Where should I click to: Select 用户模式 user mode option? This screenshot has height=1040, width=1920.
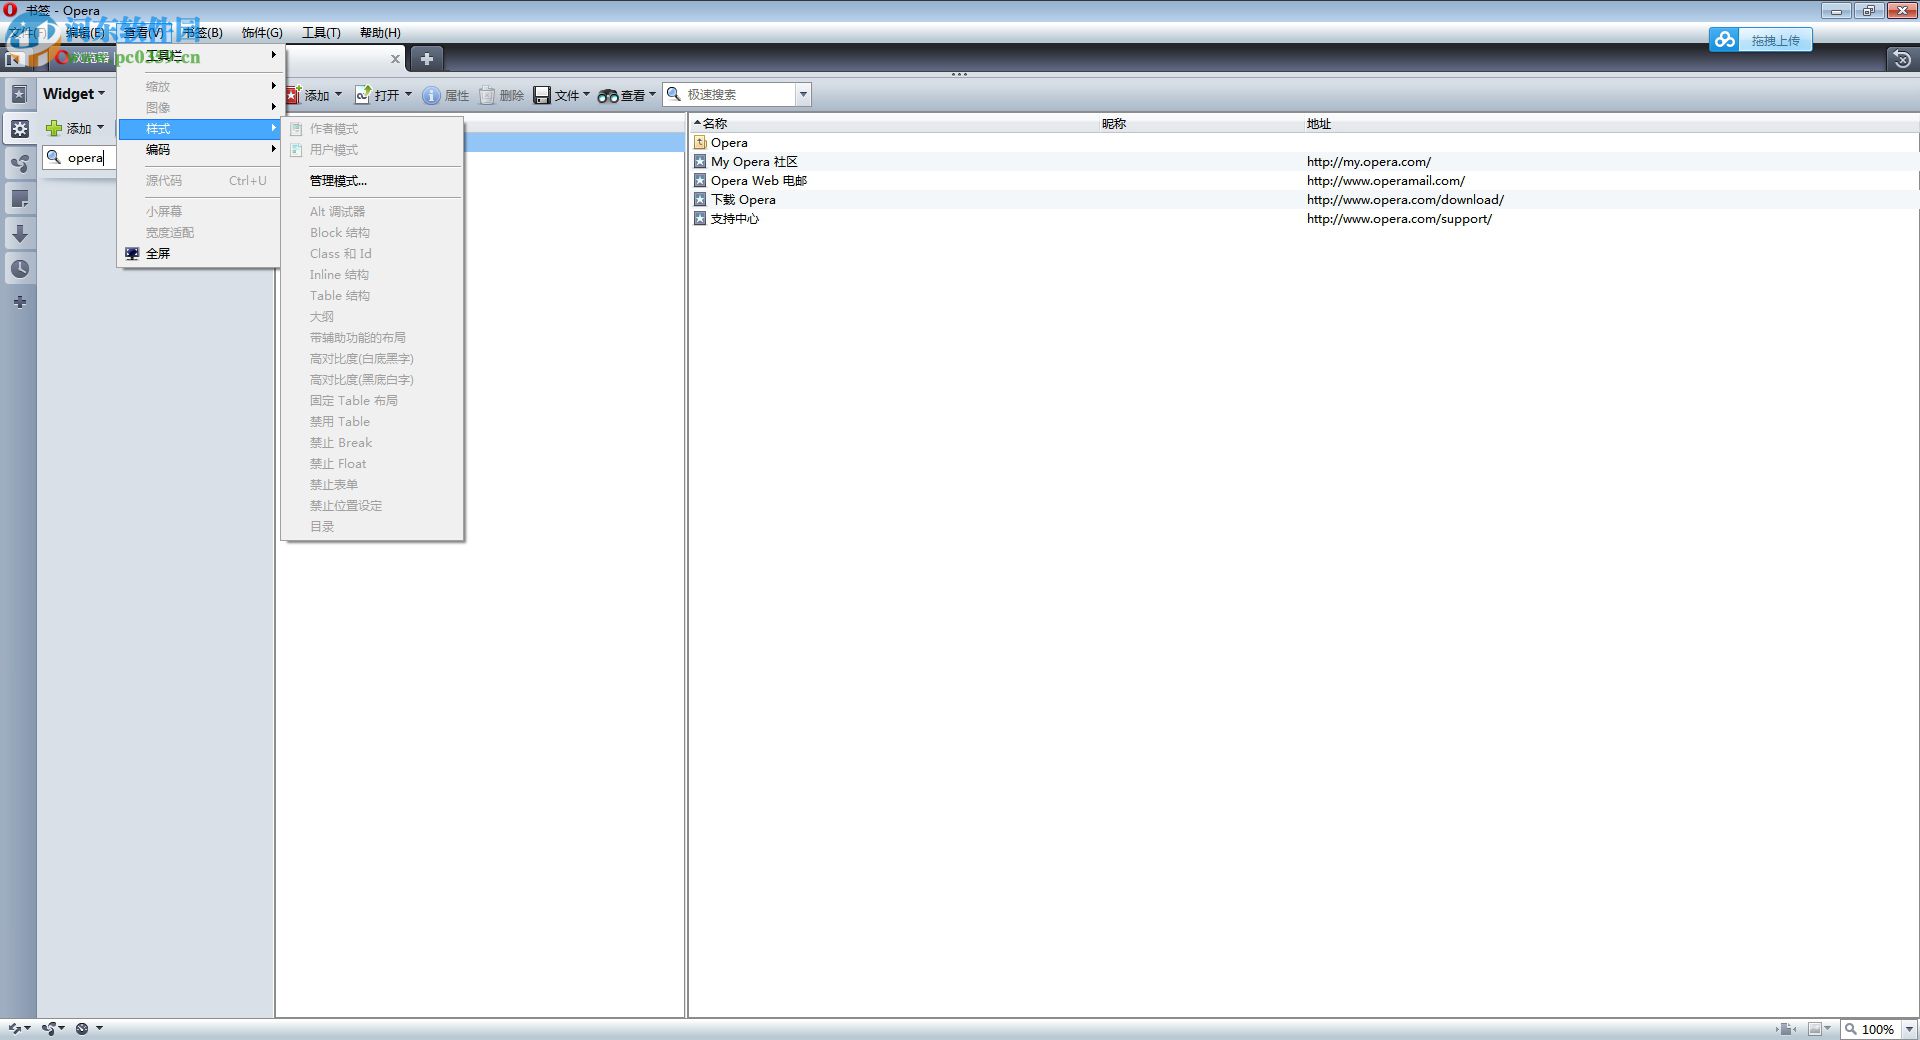point(372,150)
